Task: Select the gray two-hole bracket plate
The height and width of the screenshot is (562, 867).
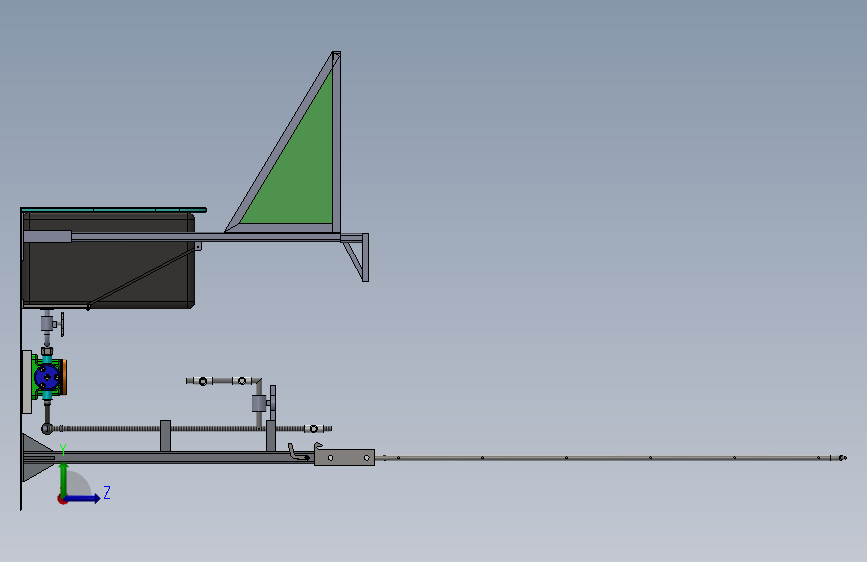Action: click(344, 457)
